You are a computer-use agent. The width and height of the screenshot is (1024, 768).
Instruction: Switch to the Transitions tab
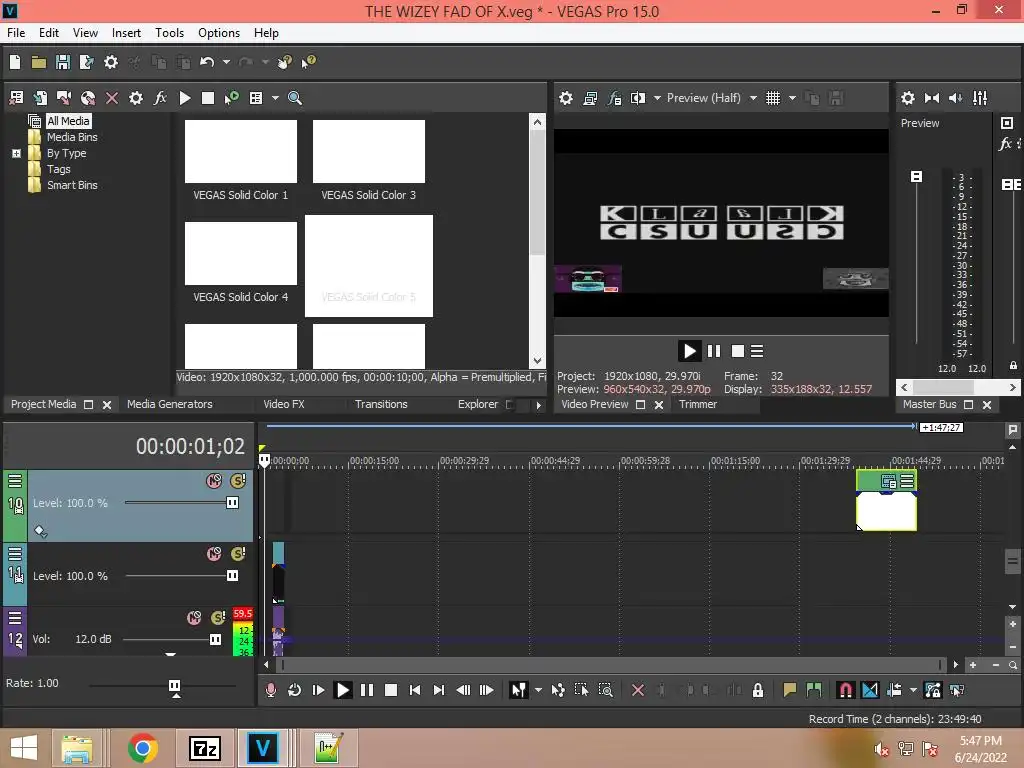381,404
